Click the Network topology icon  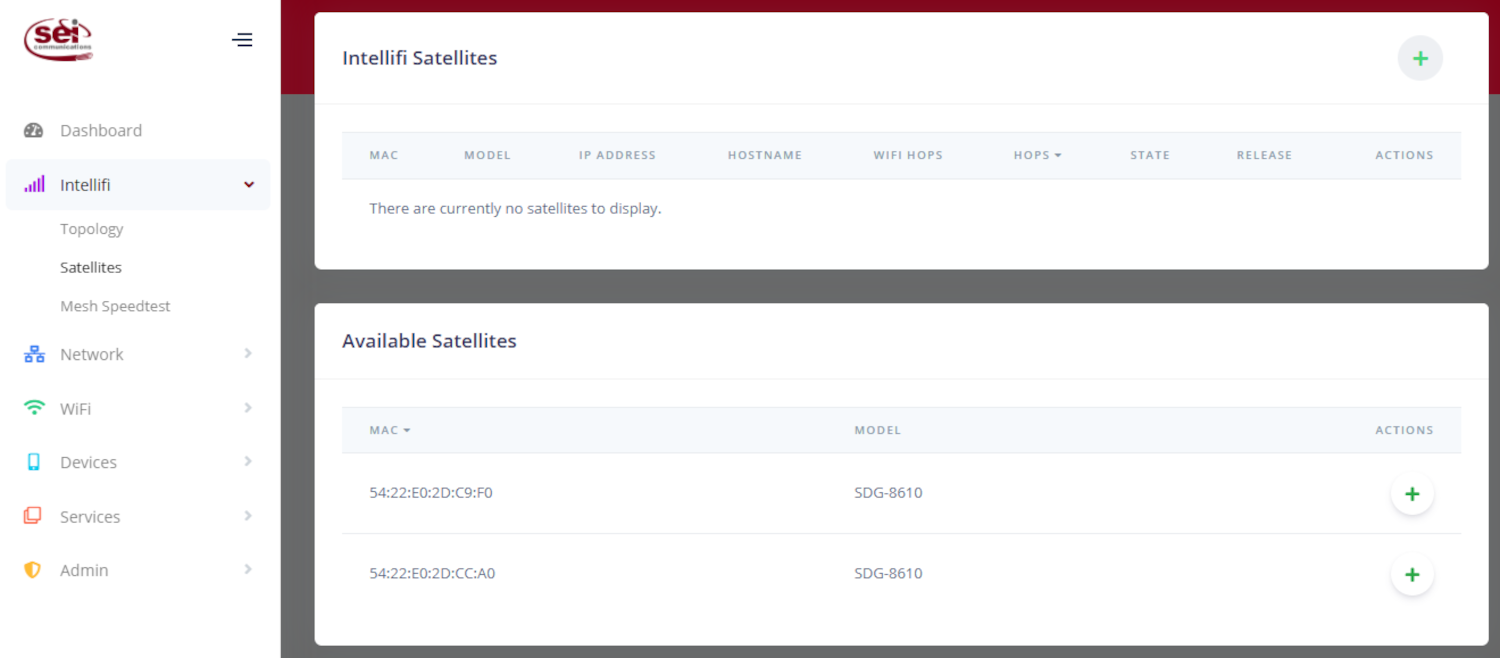point(34,354)
